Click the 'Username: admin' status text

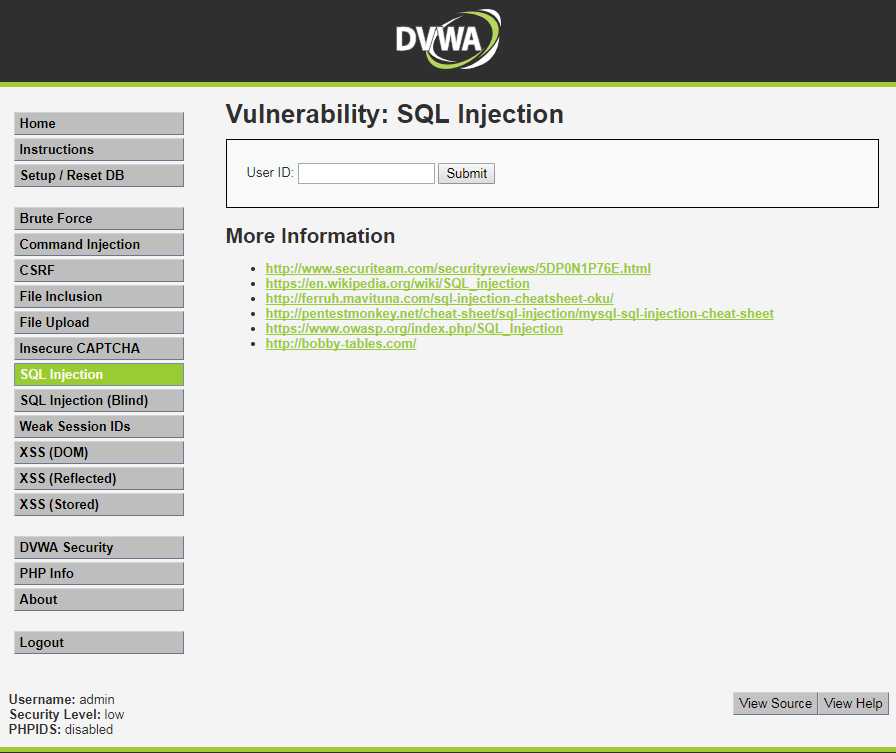[x=62, y=699]
